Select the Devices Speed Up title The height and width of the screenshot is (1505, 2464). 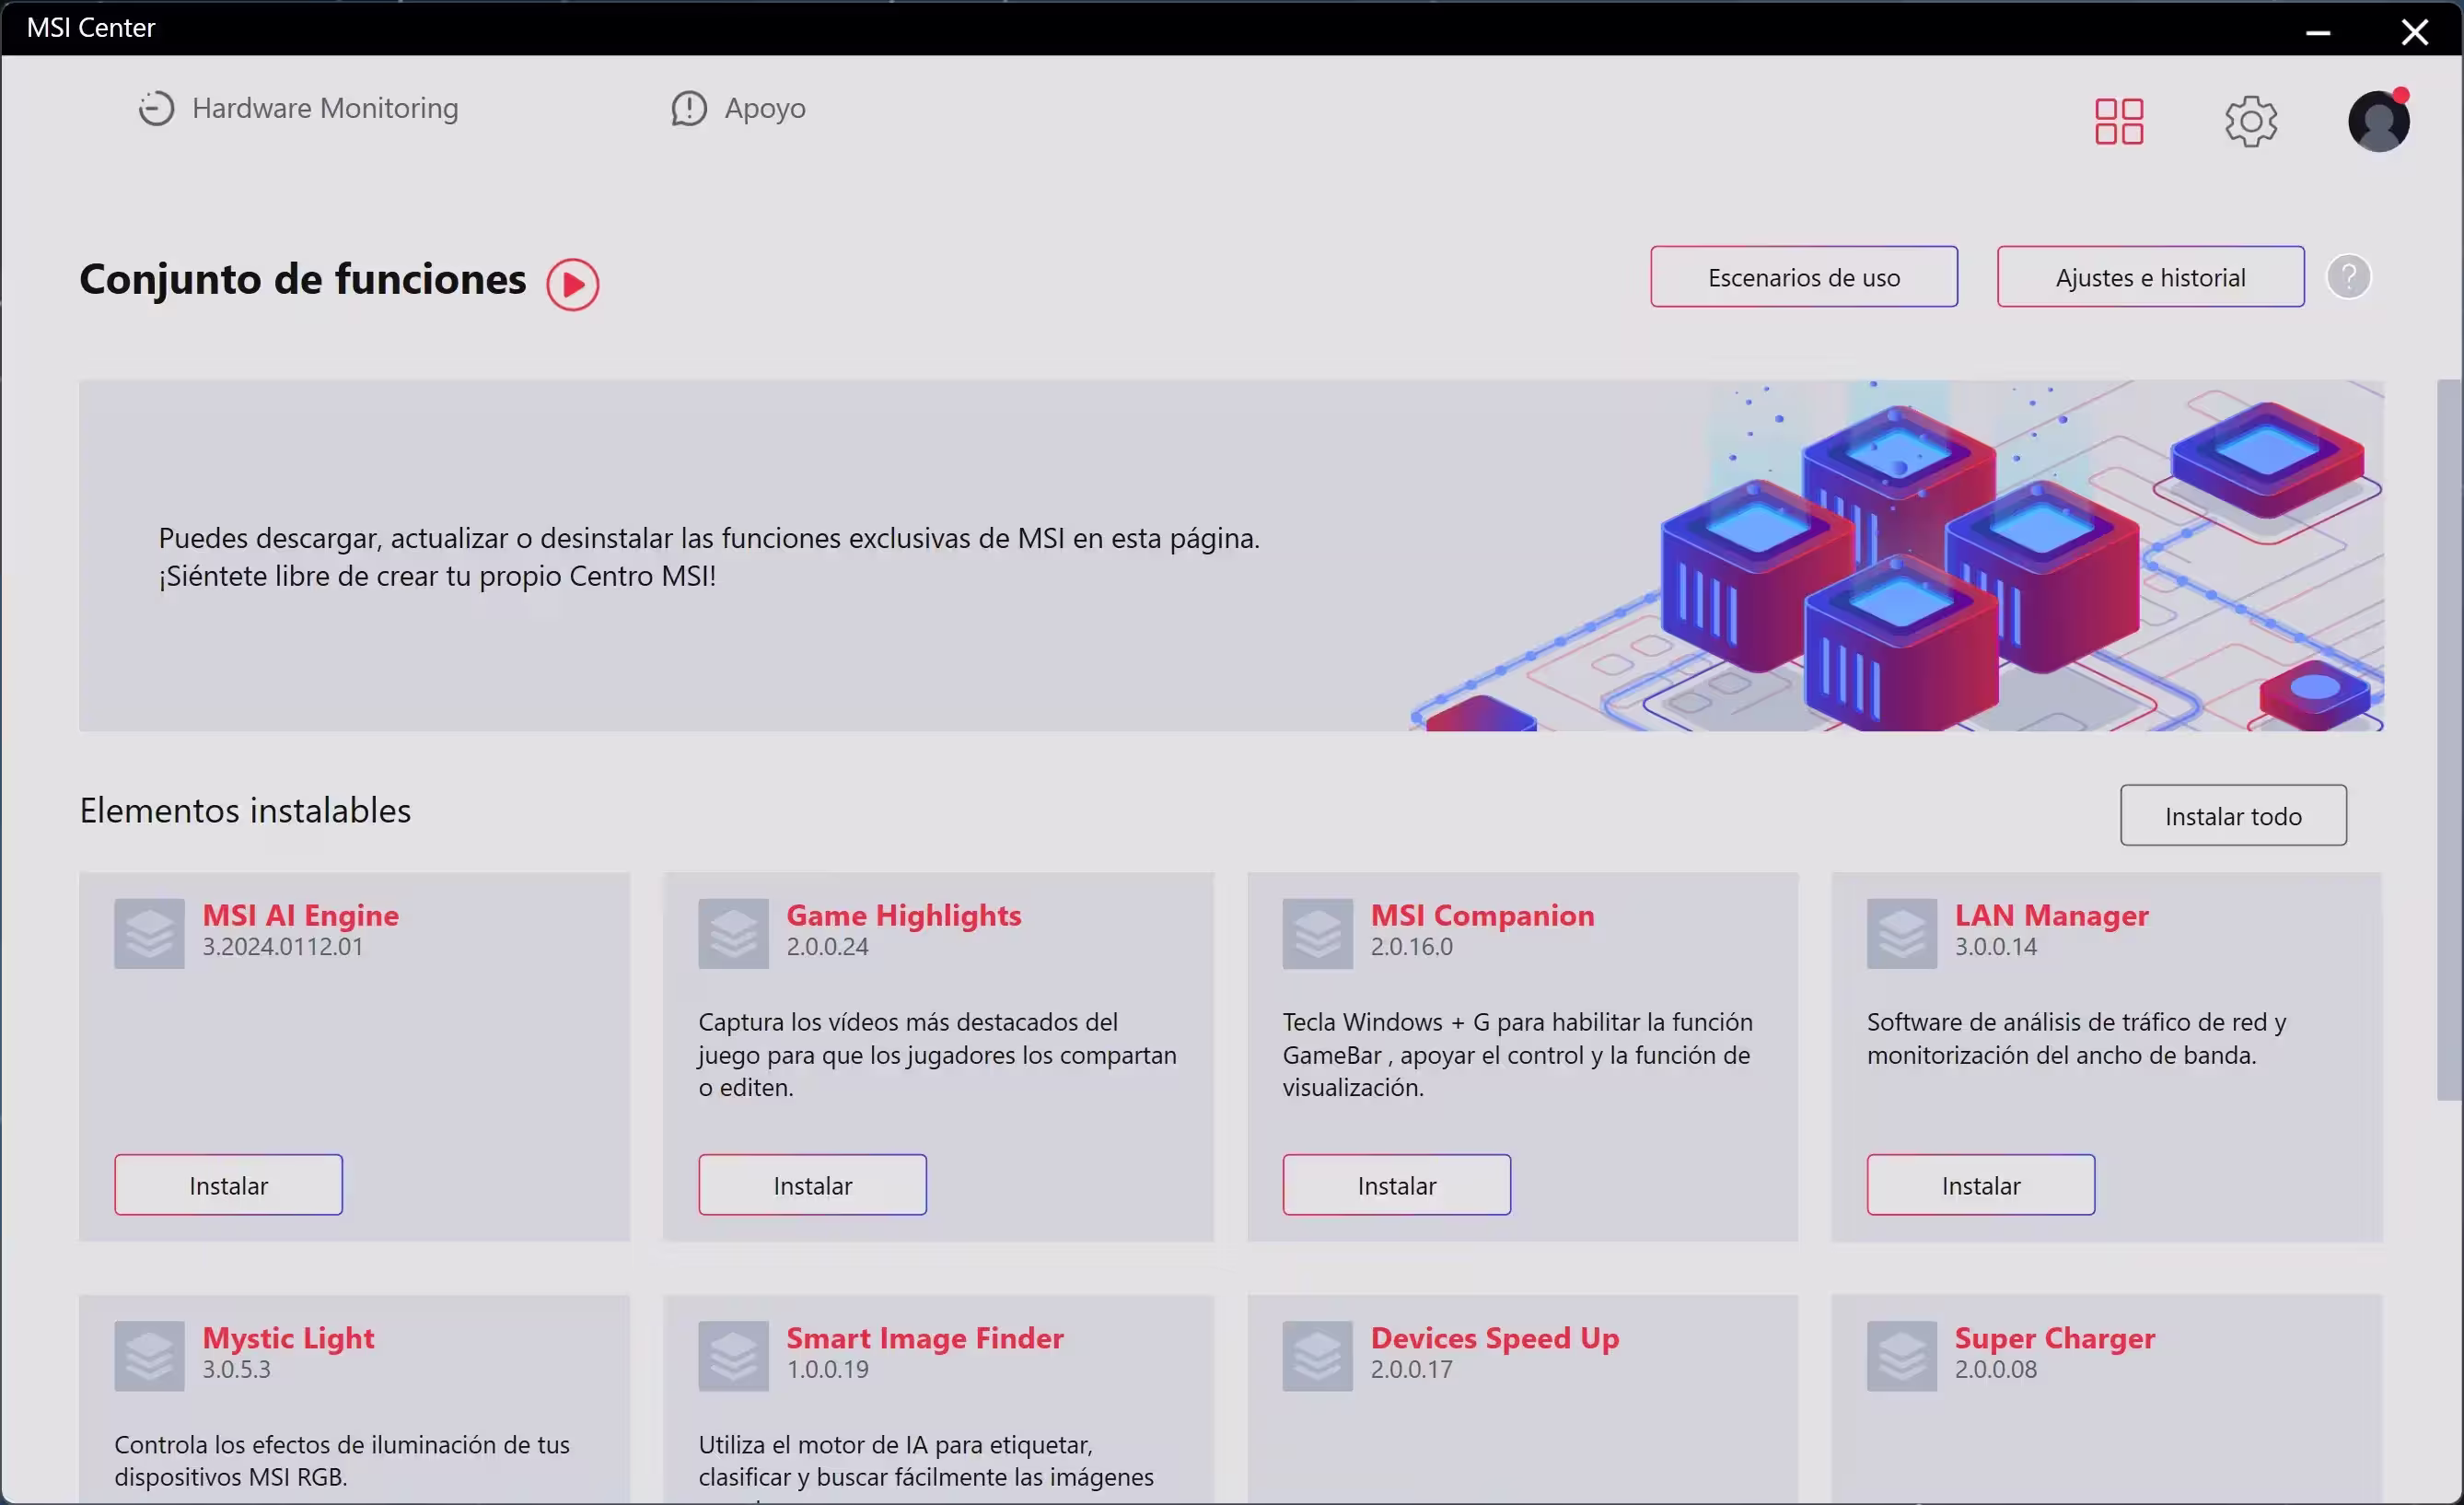(x=1494, y=1338)
